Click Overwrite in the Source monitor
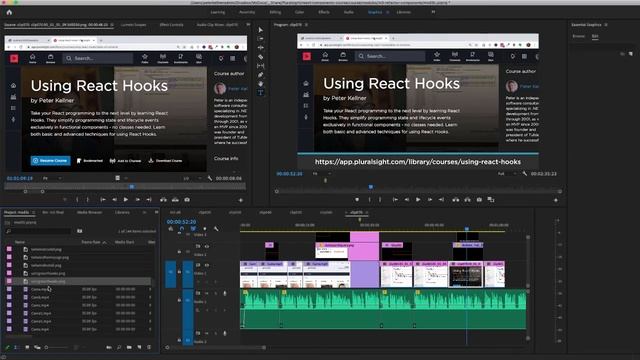This screenshot has height=360, width=640. [175, 200]
